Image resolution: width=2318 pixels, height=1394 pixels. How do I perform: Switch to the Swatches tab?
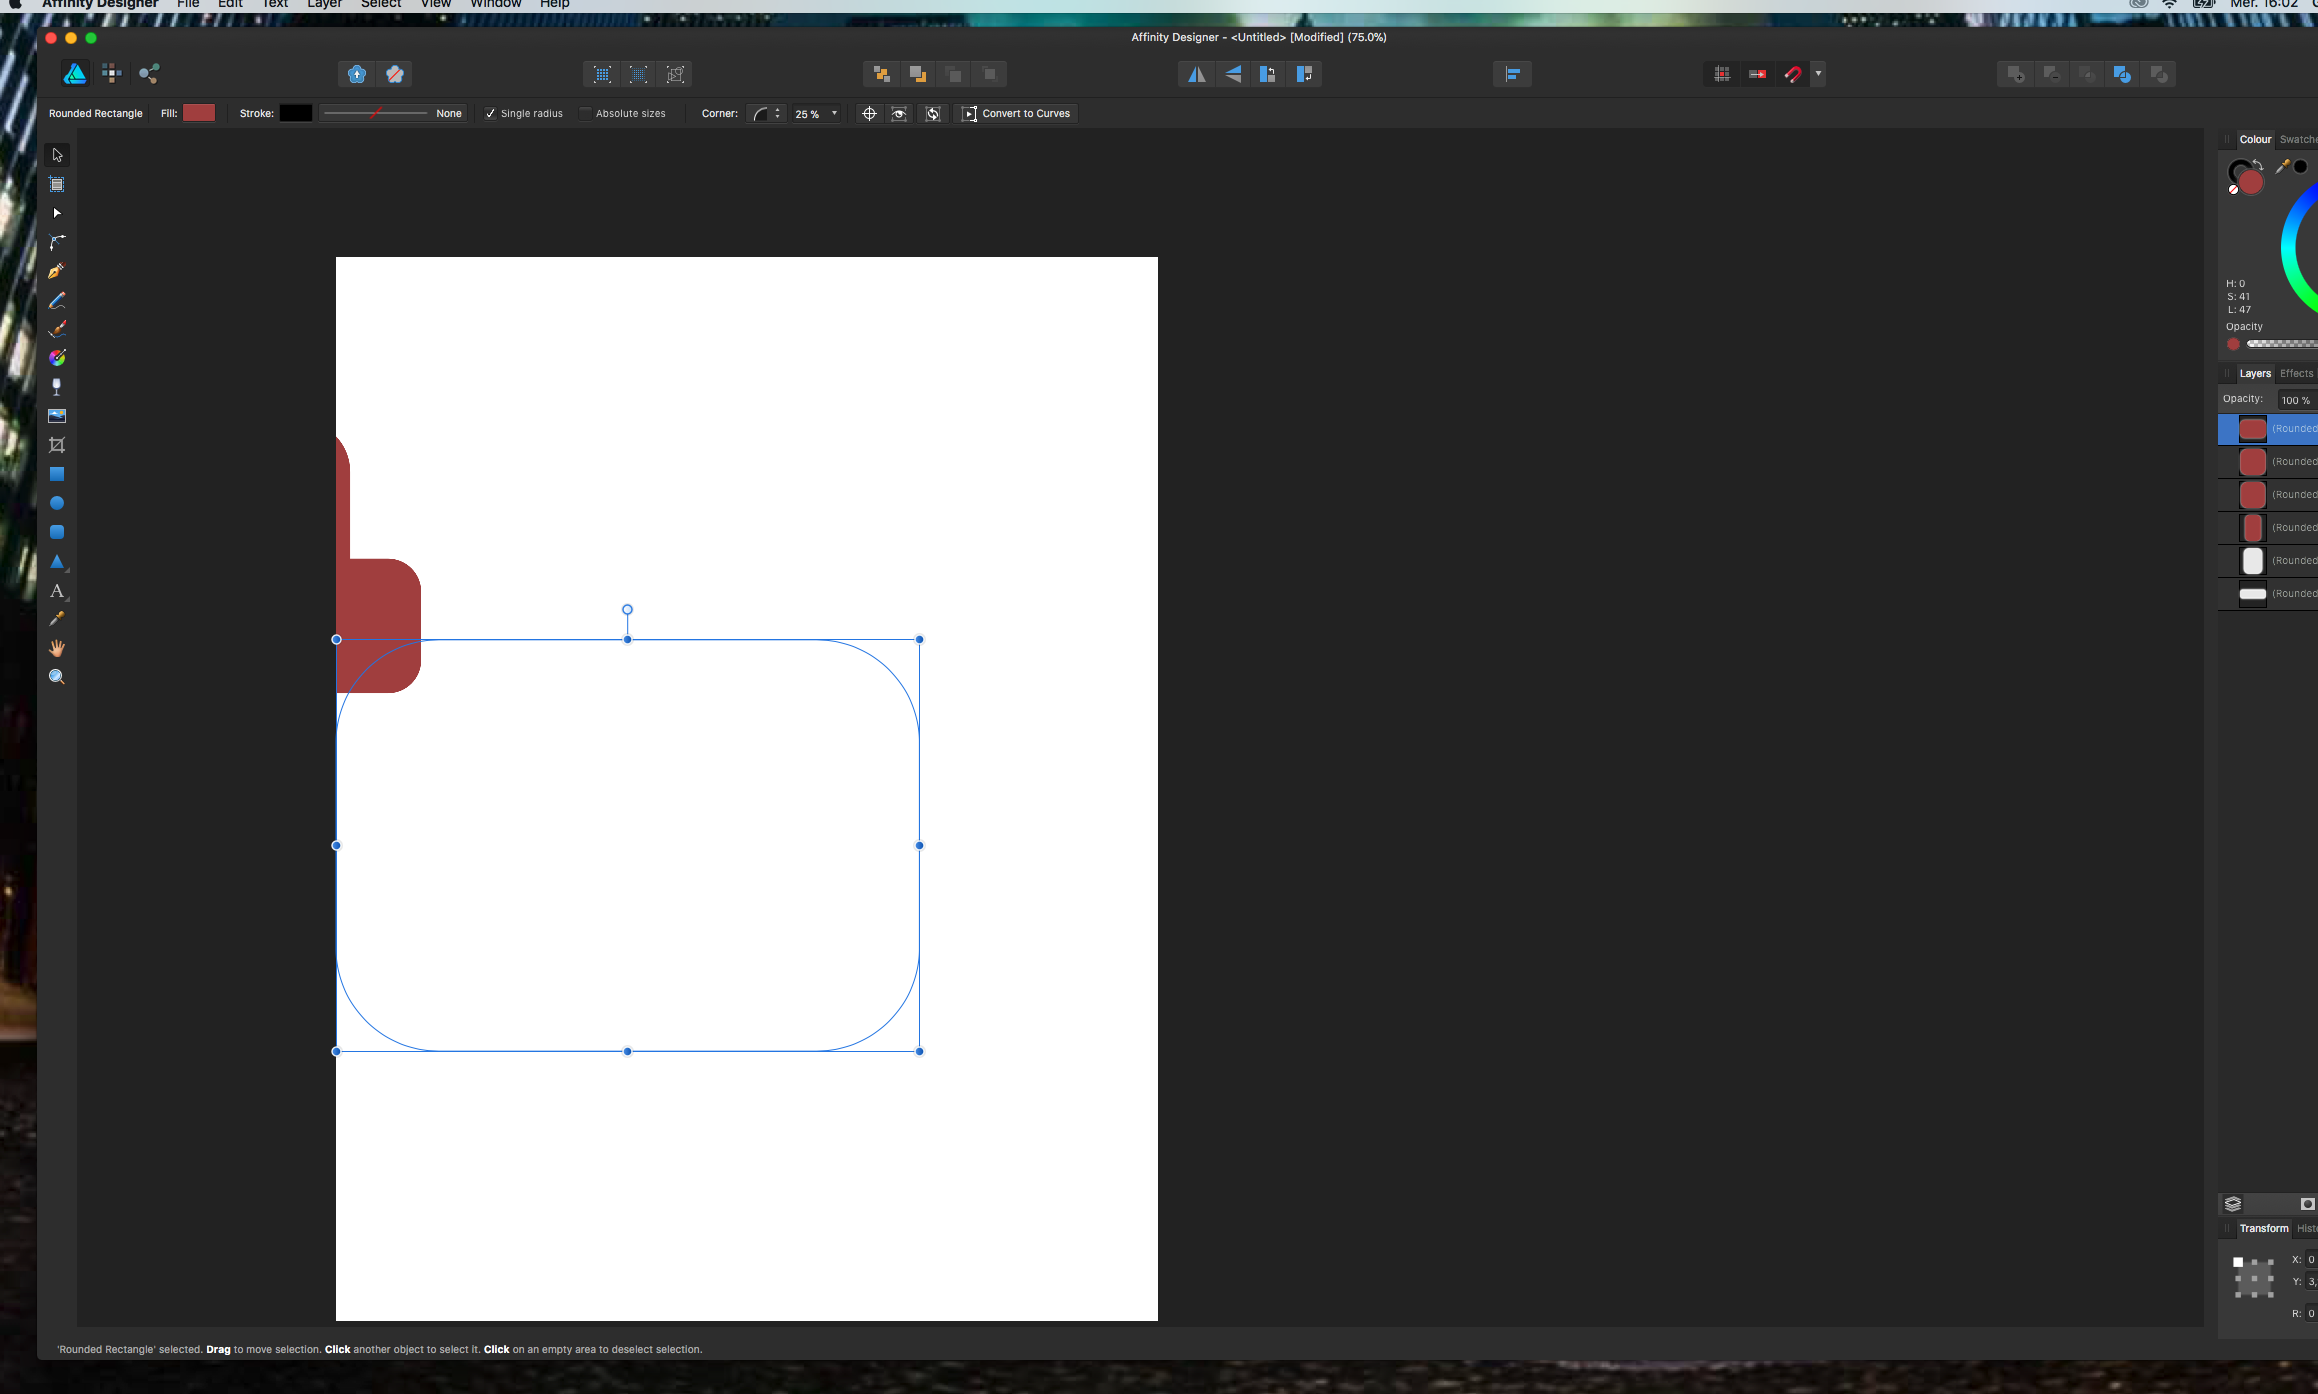click(x=2298, y=140)
